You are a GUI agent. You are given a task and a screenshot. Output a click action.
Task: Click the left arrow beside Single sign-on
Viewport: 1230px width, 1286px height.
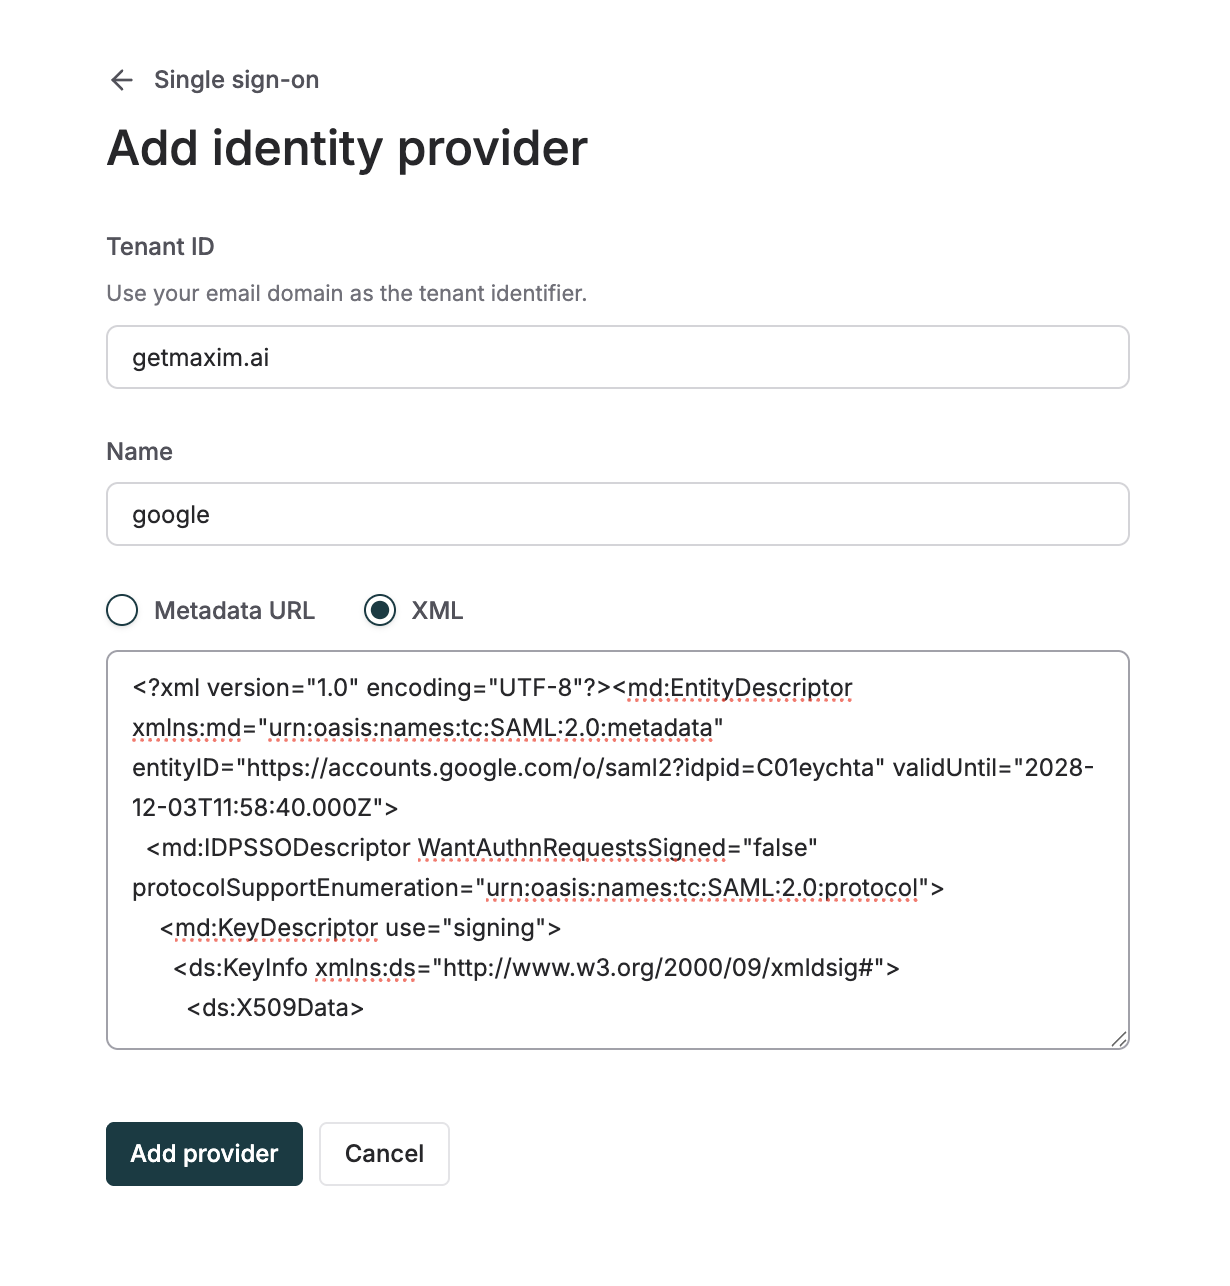point(121,80)
